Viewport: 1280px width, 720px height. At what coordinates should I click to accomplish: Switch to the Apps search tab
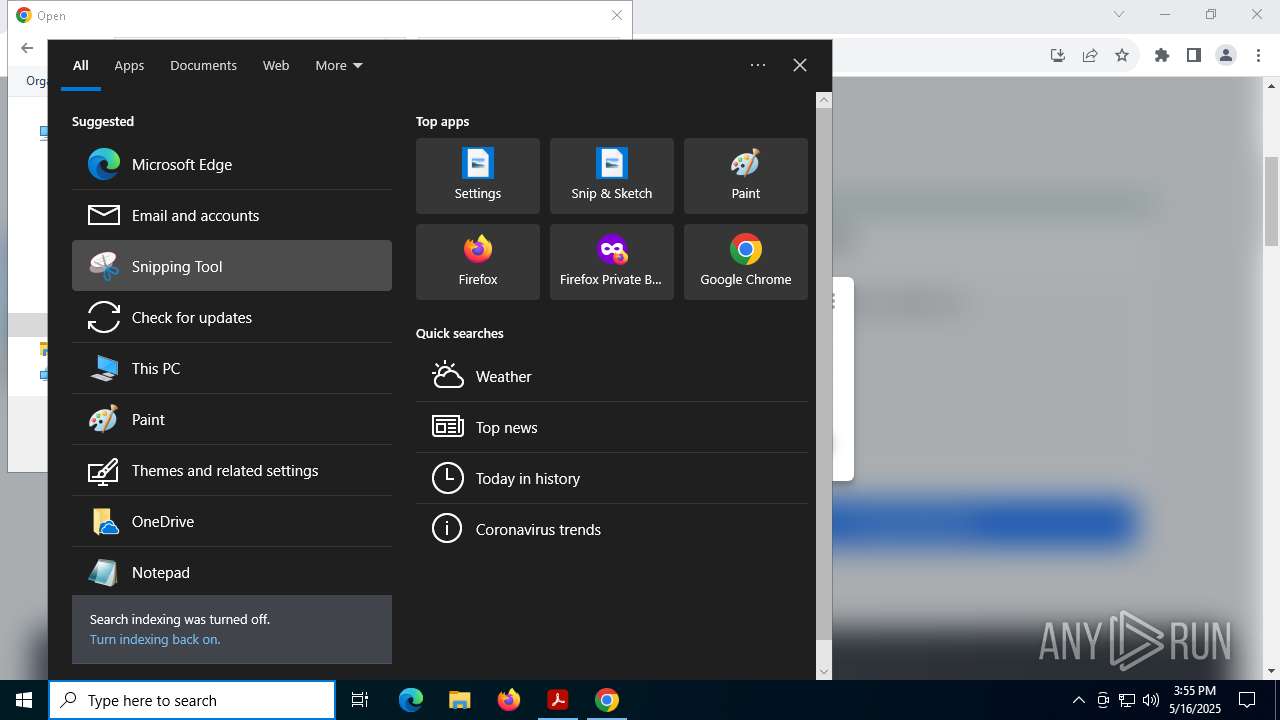129,65
